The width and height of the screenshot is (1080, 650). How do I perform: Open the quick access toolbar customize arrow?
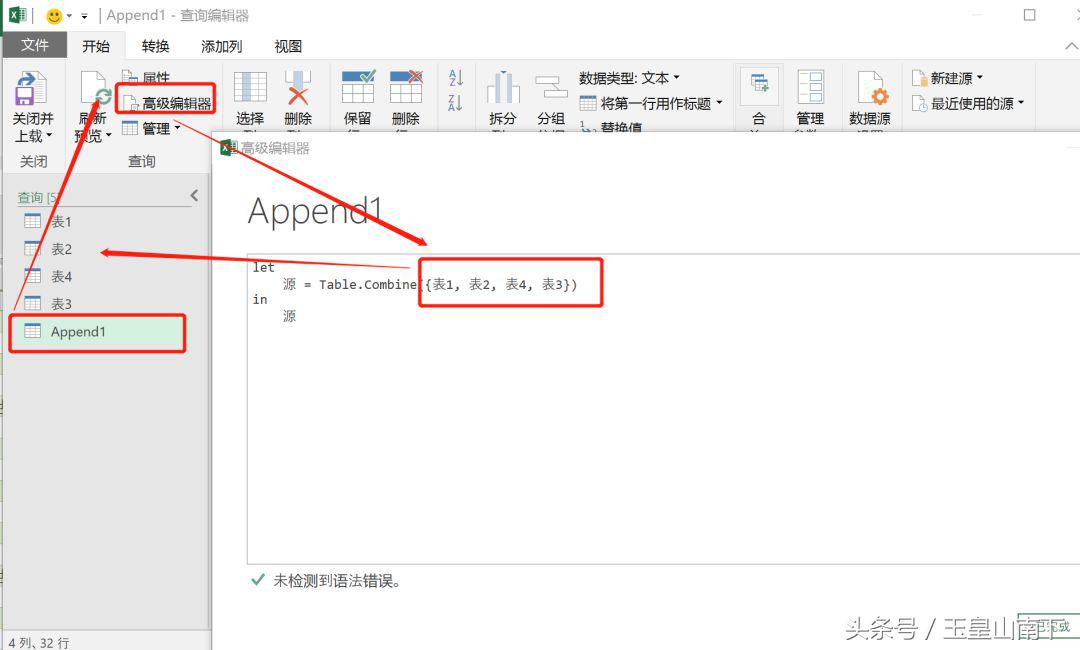[x=85, y=15]
